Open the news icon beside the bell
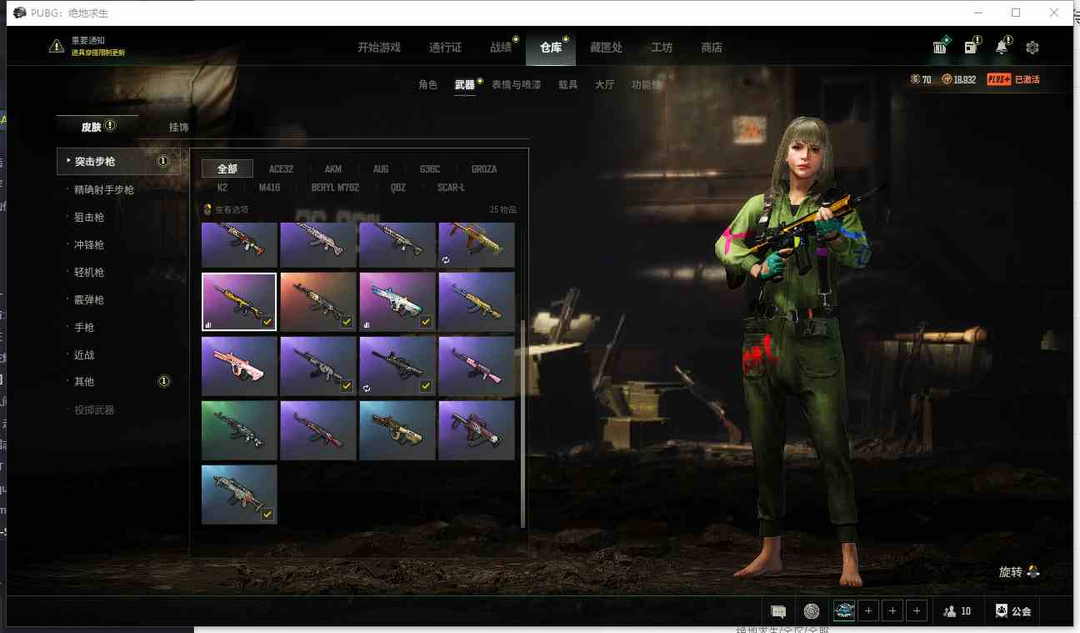The width and height of the screenshot is (1080, 633). click(970, 47)
